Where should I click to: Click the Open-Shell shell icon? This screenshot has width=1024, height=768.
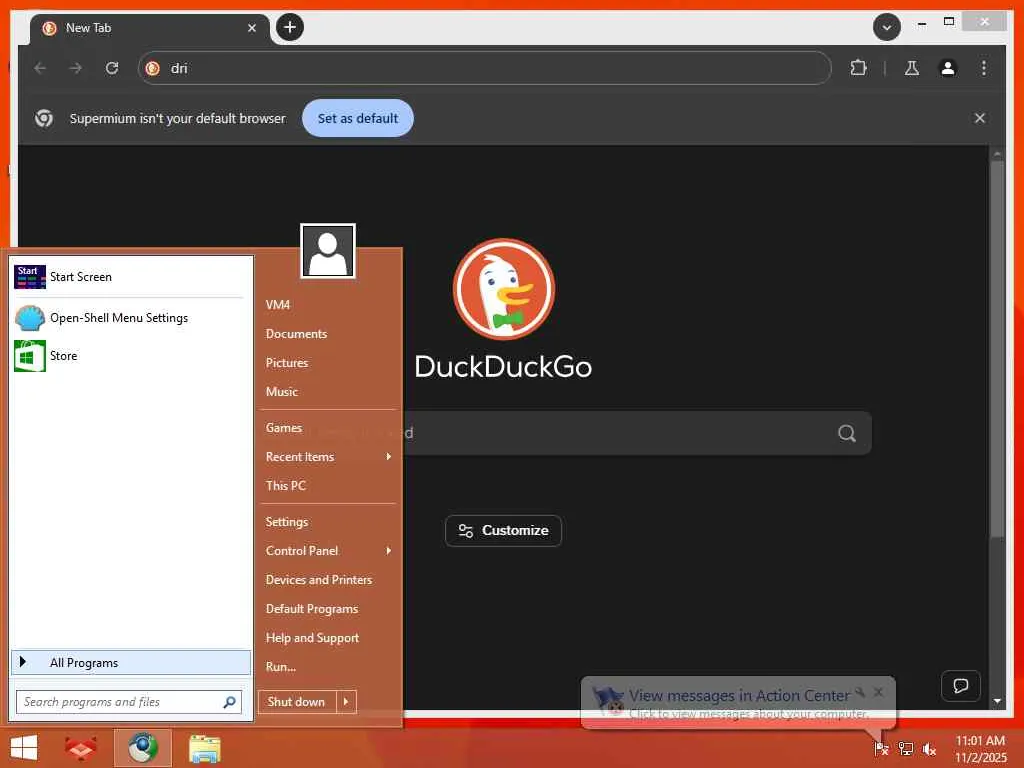tap(30, 318)
